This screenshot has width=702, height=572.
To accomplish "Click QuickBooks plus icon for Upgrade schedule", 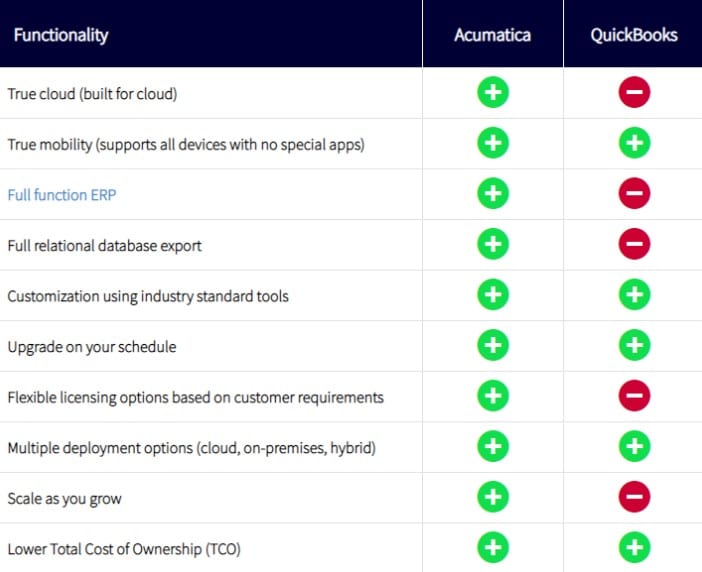I will coord(634,346).
